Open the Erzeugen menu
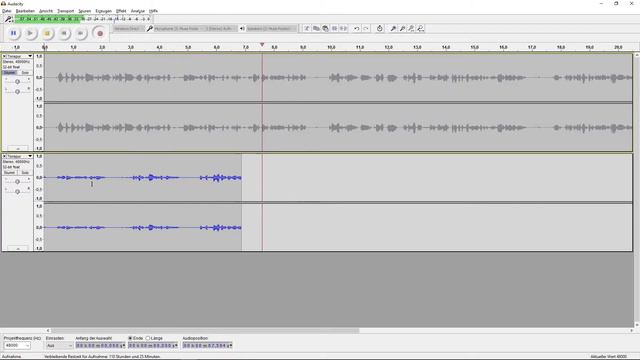The height and width of the screenshot is (360, 640). pyautogui.click(x=103, y=11)
